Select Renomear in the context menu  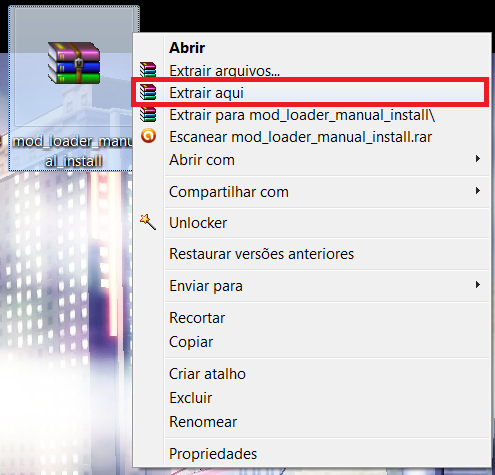311,422
